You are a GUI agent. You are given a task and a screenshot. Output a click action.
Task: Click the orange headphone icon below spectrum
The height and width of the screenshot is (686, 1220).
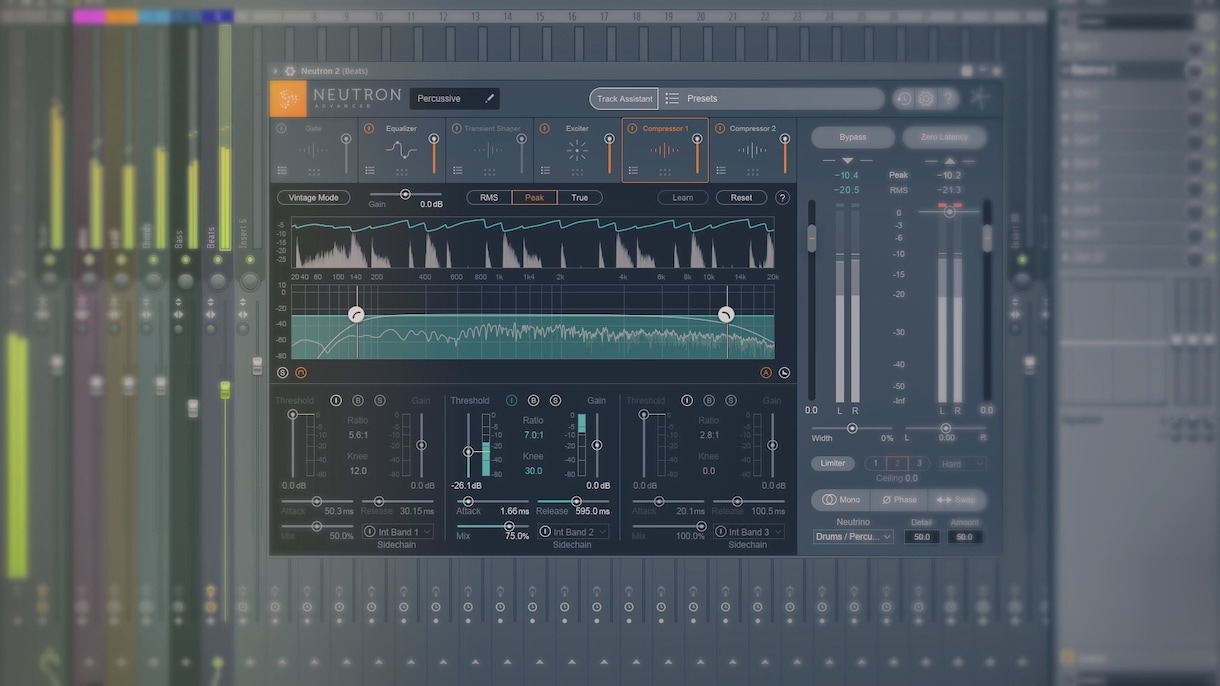tap(301, 373)
